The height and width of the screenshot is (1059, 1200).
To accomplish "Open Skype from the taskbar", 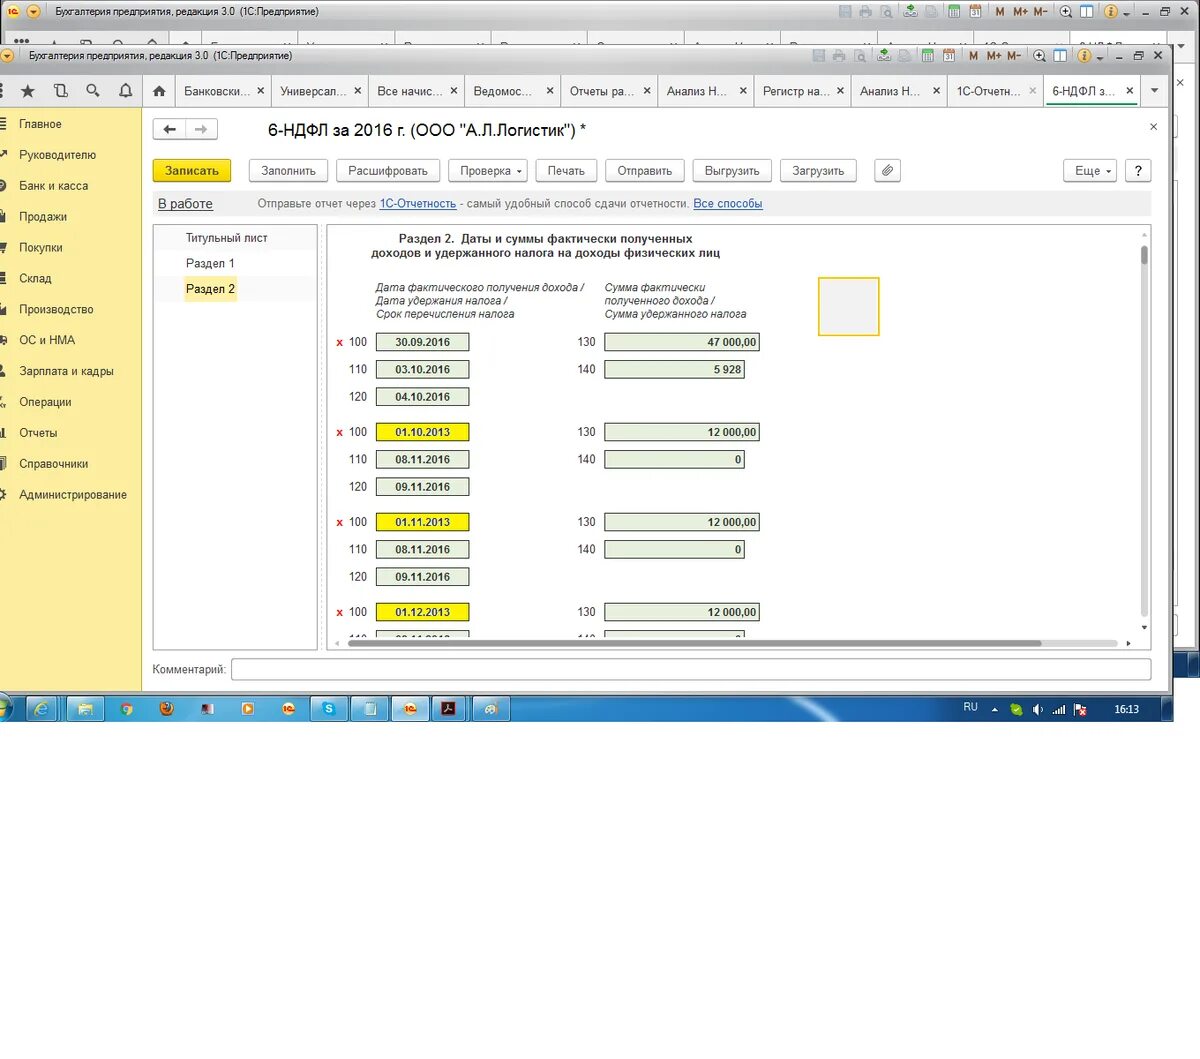I will [x=329, y=709].
